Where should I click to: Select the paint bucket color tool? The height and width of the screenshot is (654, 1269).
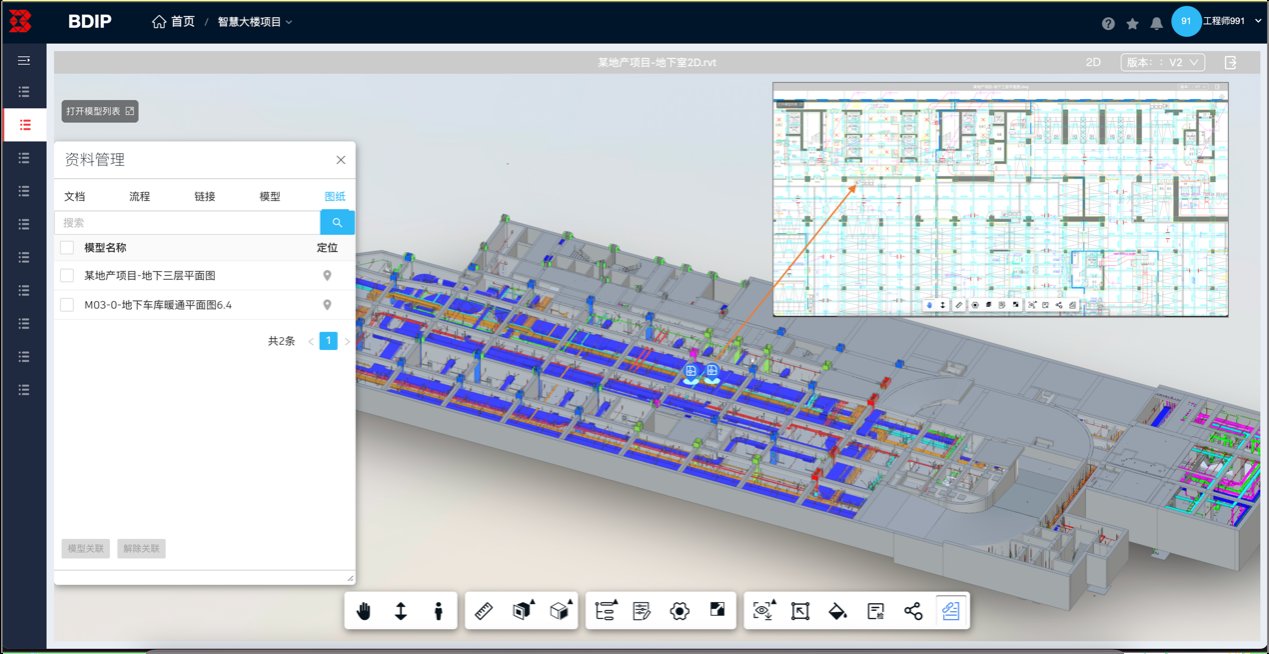[x=838, y=611]
